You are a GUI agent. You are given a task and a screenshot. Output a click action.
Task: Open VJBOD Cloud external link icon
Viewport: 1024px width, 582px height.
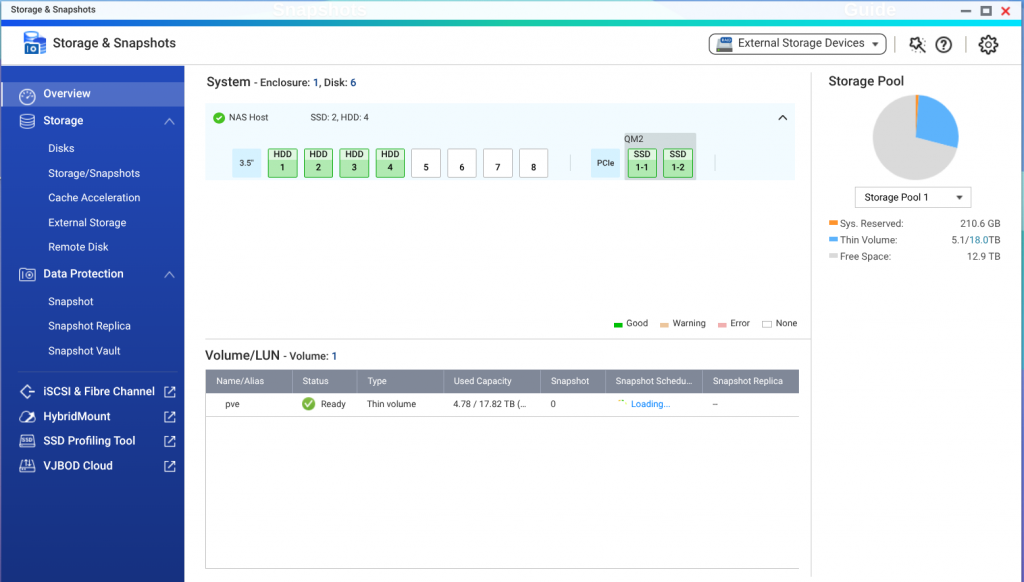coord(170,466)
